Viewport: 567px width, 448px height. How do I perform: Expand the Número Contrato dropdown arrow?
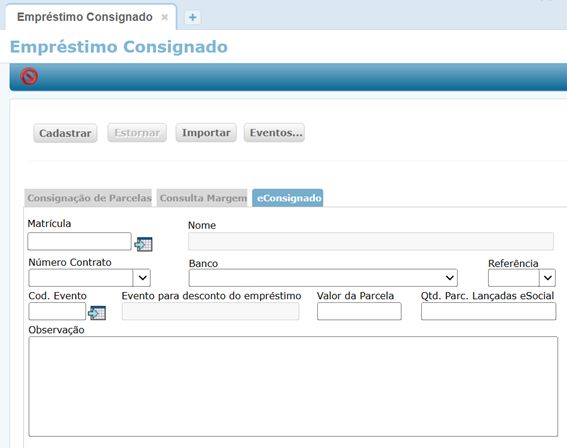(142, 278)
